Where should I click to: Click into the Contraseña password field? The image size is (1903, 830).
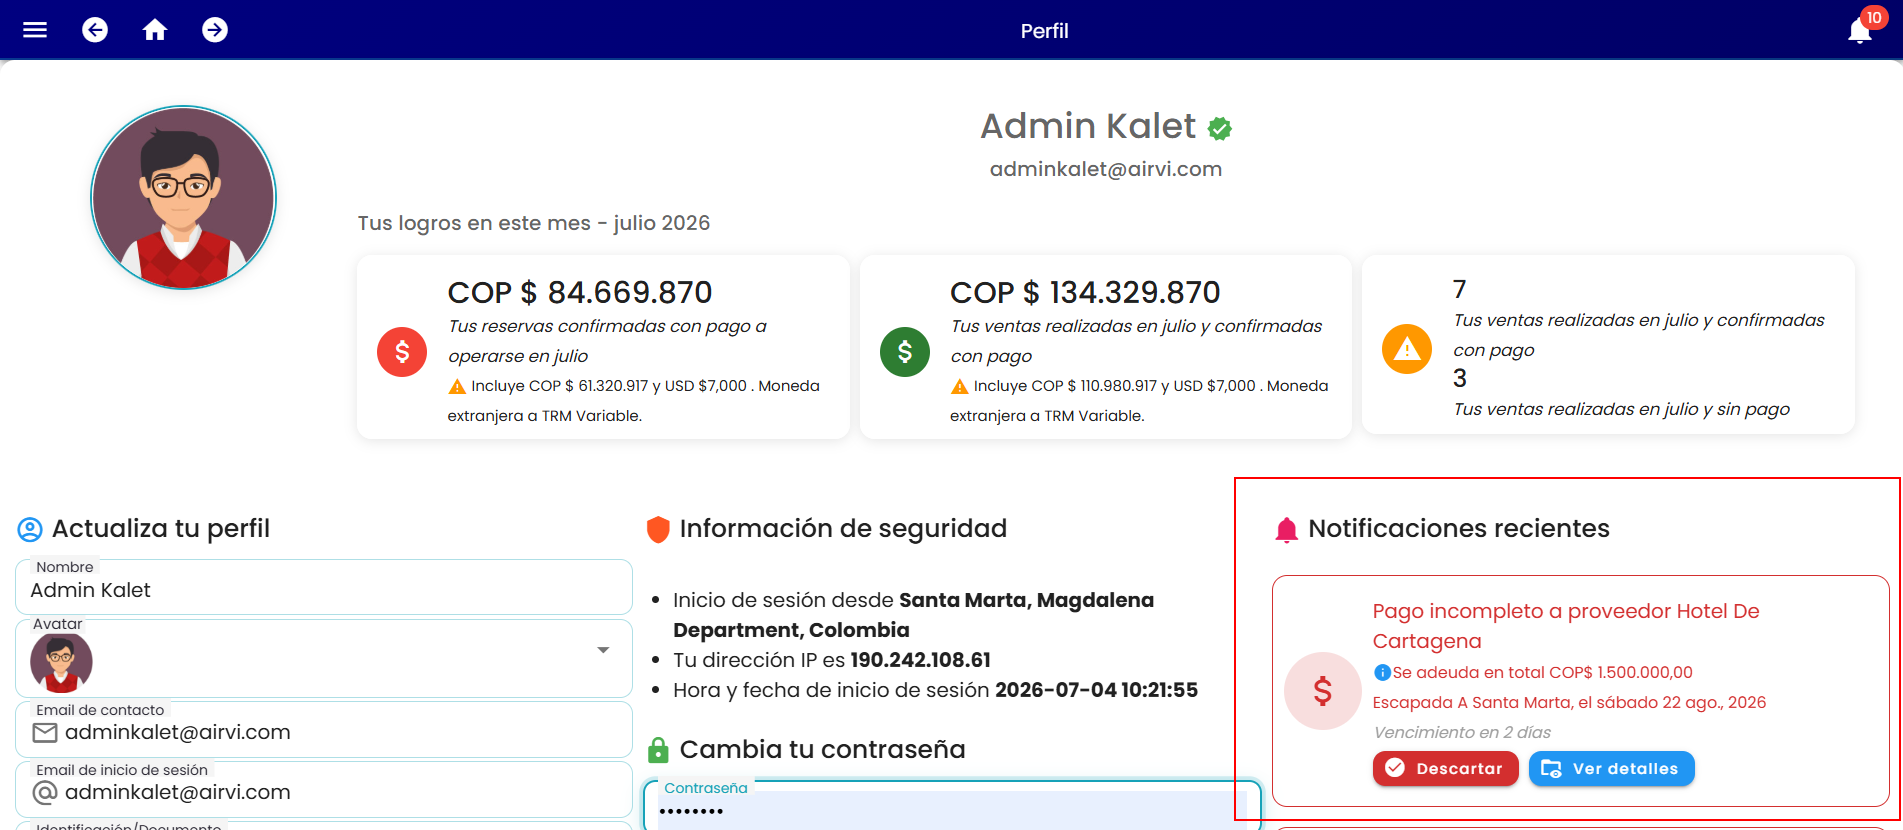click(950, 808)
